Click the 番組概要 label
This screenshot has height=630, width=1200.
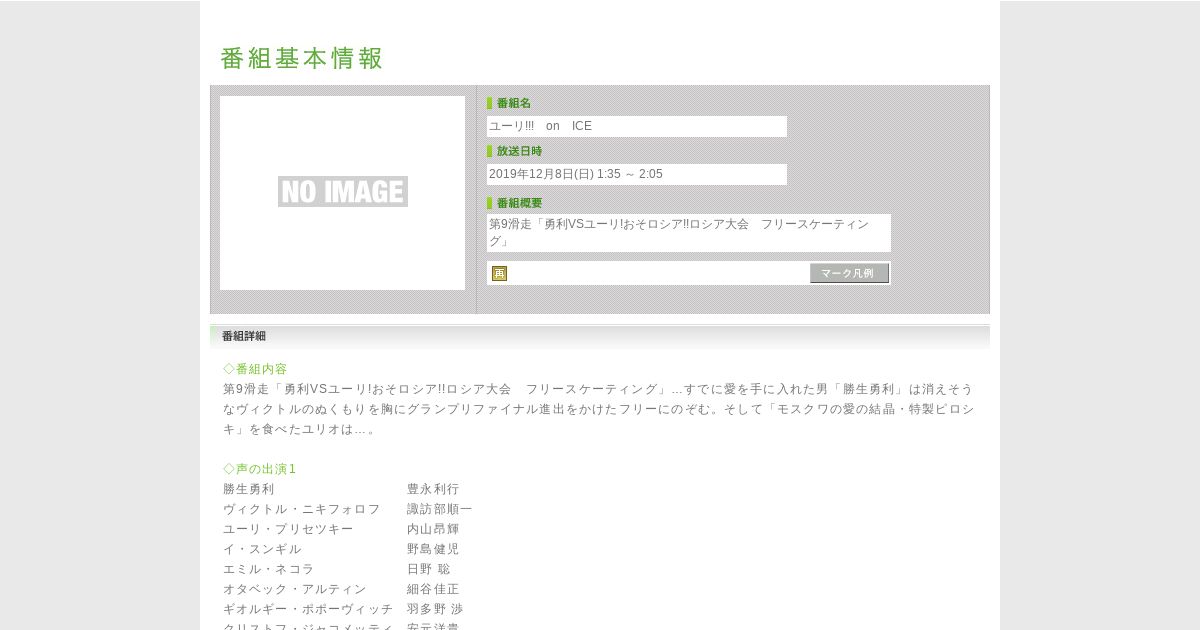[519, 203]
